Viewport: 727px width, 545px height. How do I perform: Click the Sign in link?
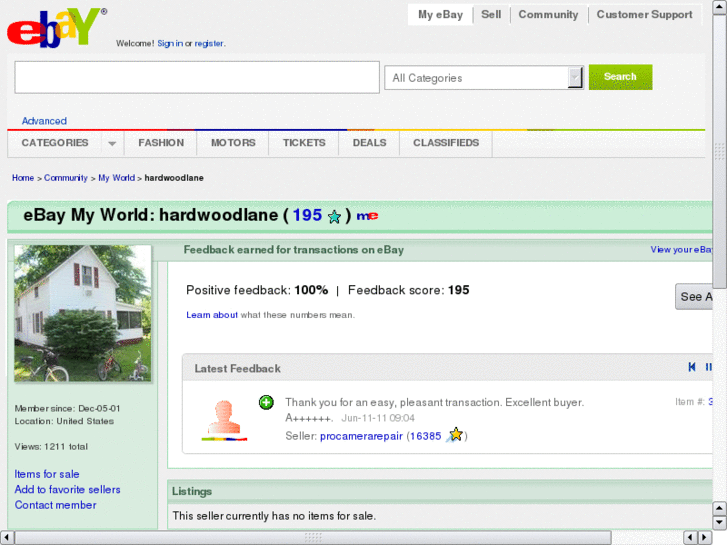click(x=169, y=44)
